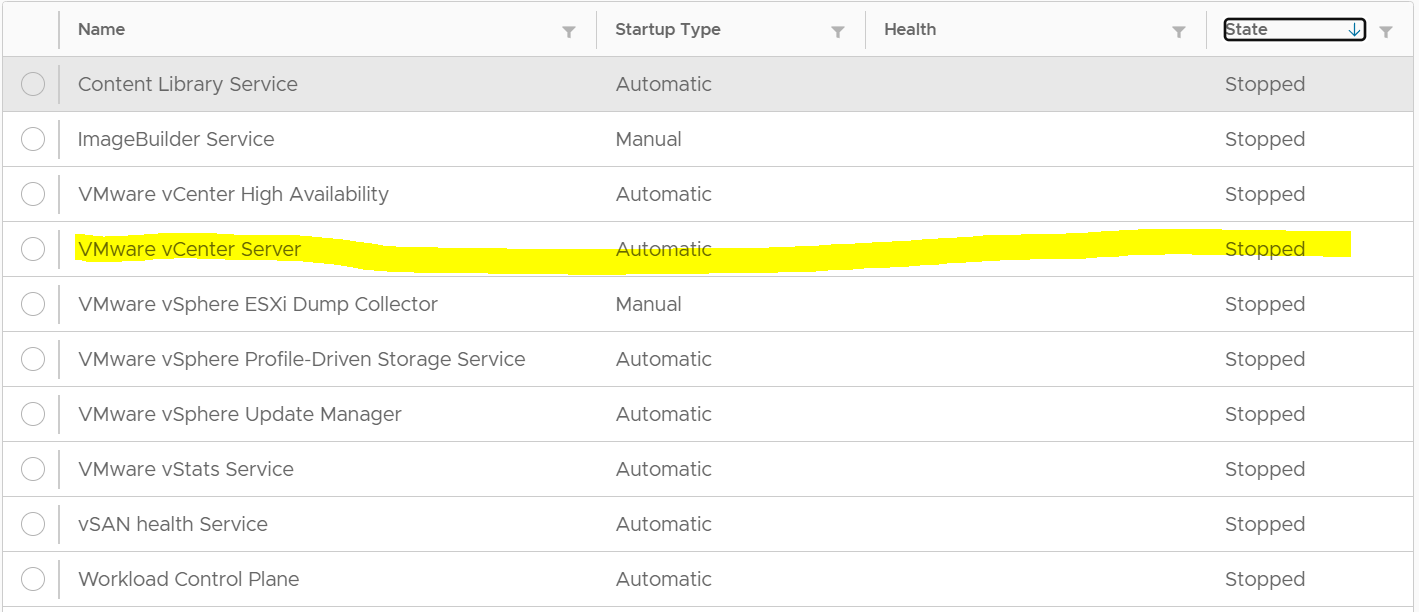Open the State column sort dropdown
Image resolution: width=1419 pixels, height=612 pixels.
click(1294, 29)
